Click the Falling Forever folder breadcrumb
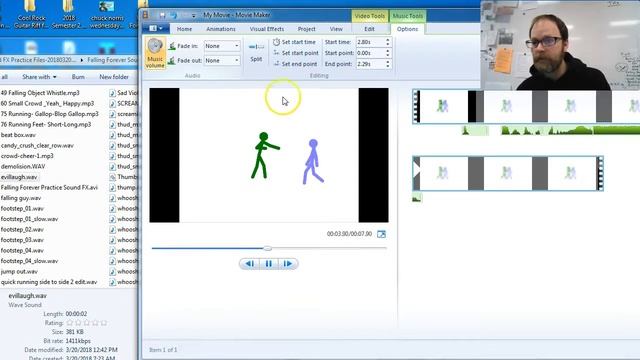Screen dimensions: 640x360 112,60
